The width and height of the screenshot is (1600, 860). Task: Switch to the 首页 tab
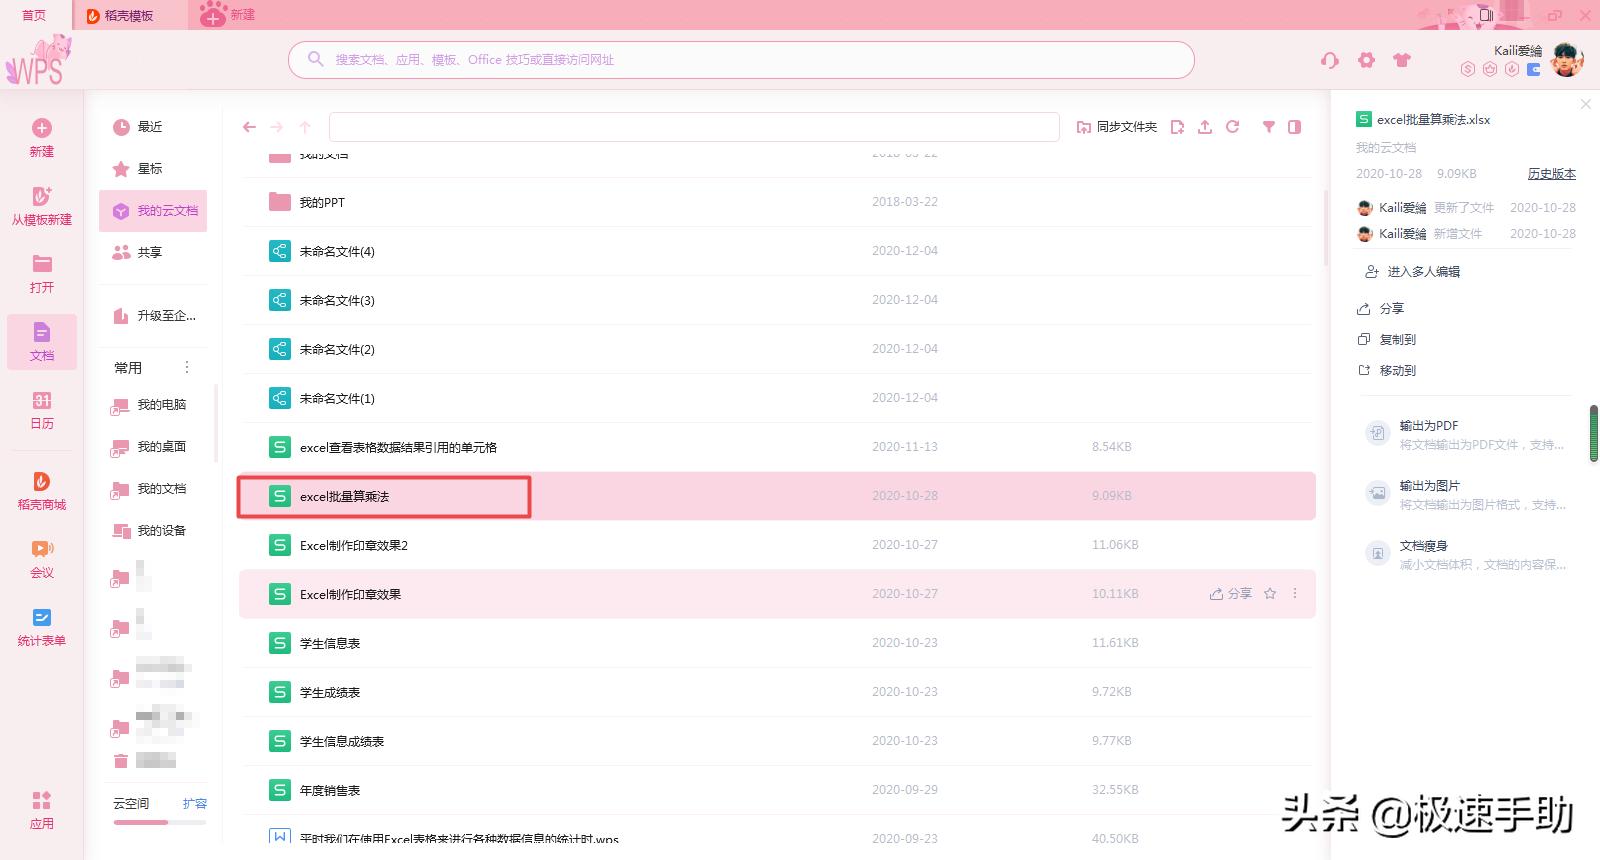pos(34,15)
